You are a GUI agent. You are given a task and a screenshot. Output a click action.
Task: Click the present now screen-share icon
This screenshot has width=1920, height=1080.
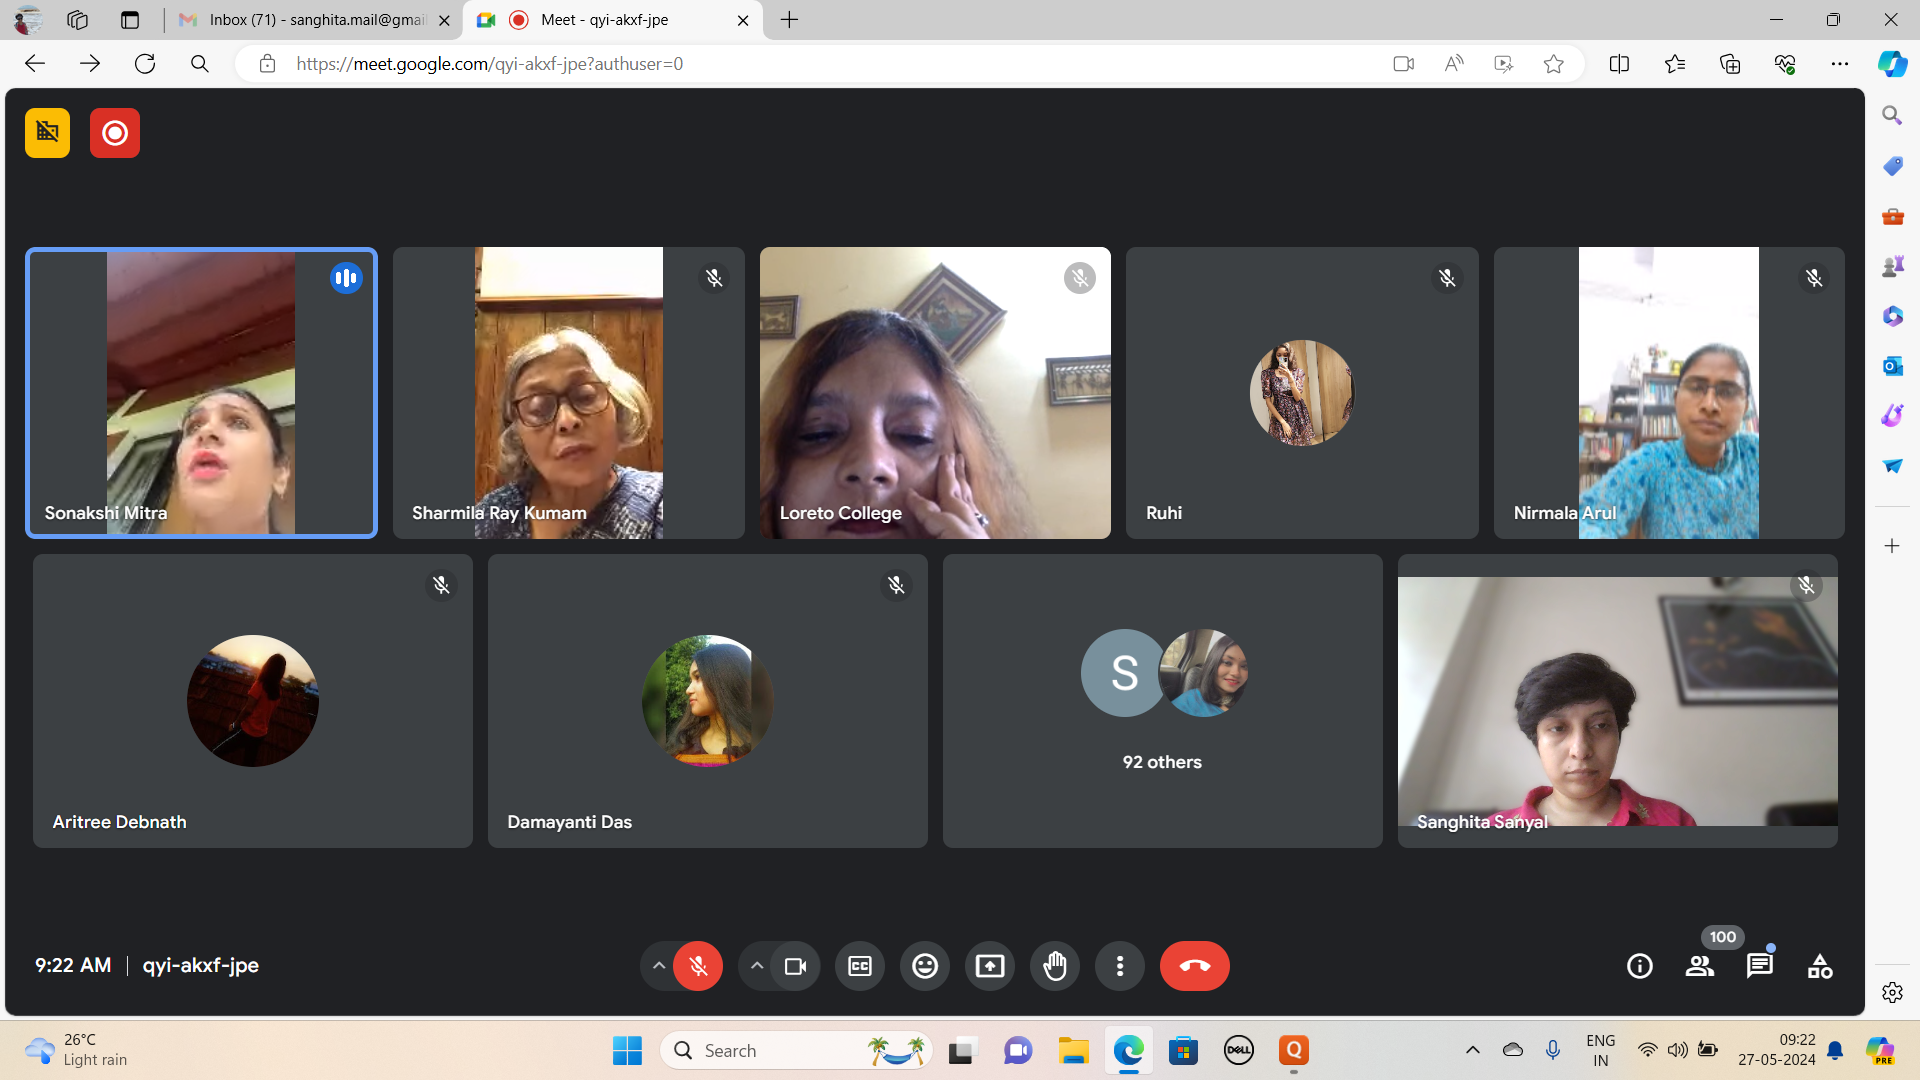click(990, 966)
